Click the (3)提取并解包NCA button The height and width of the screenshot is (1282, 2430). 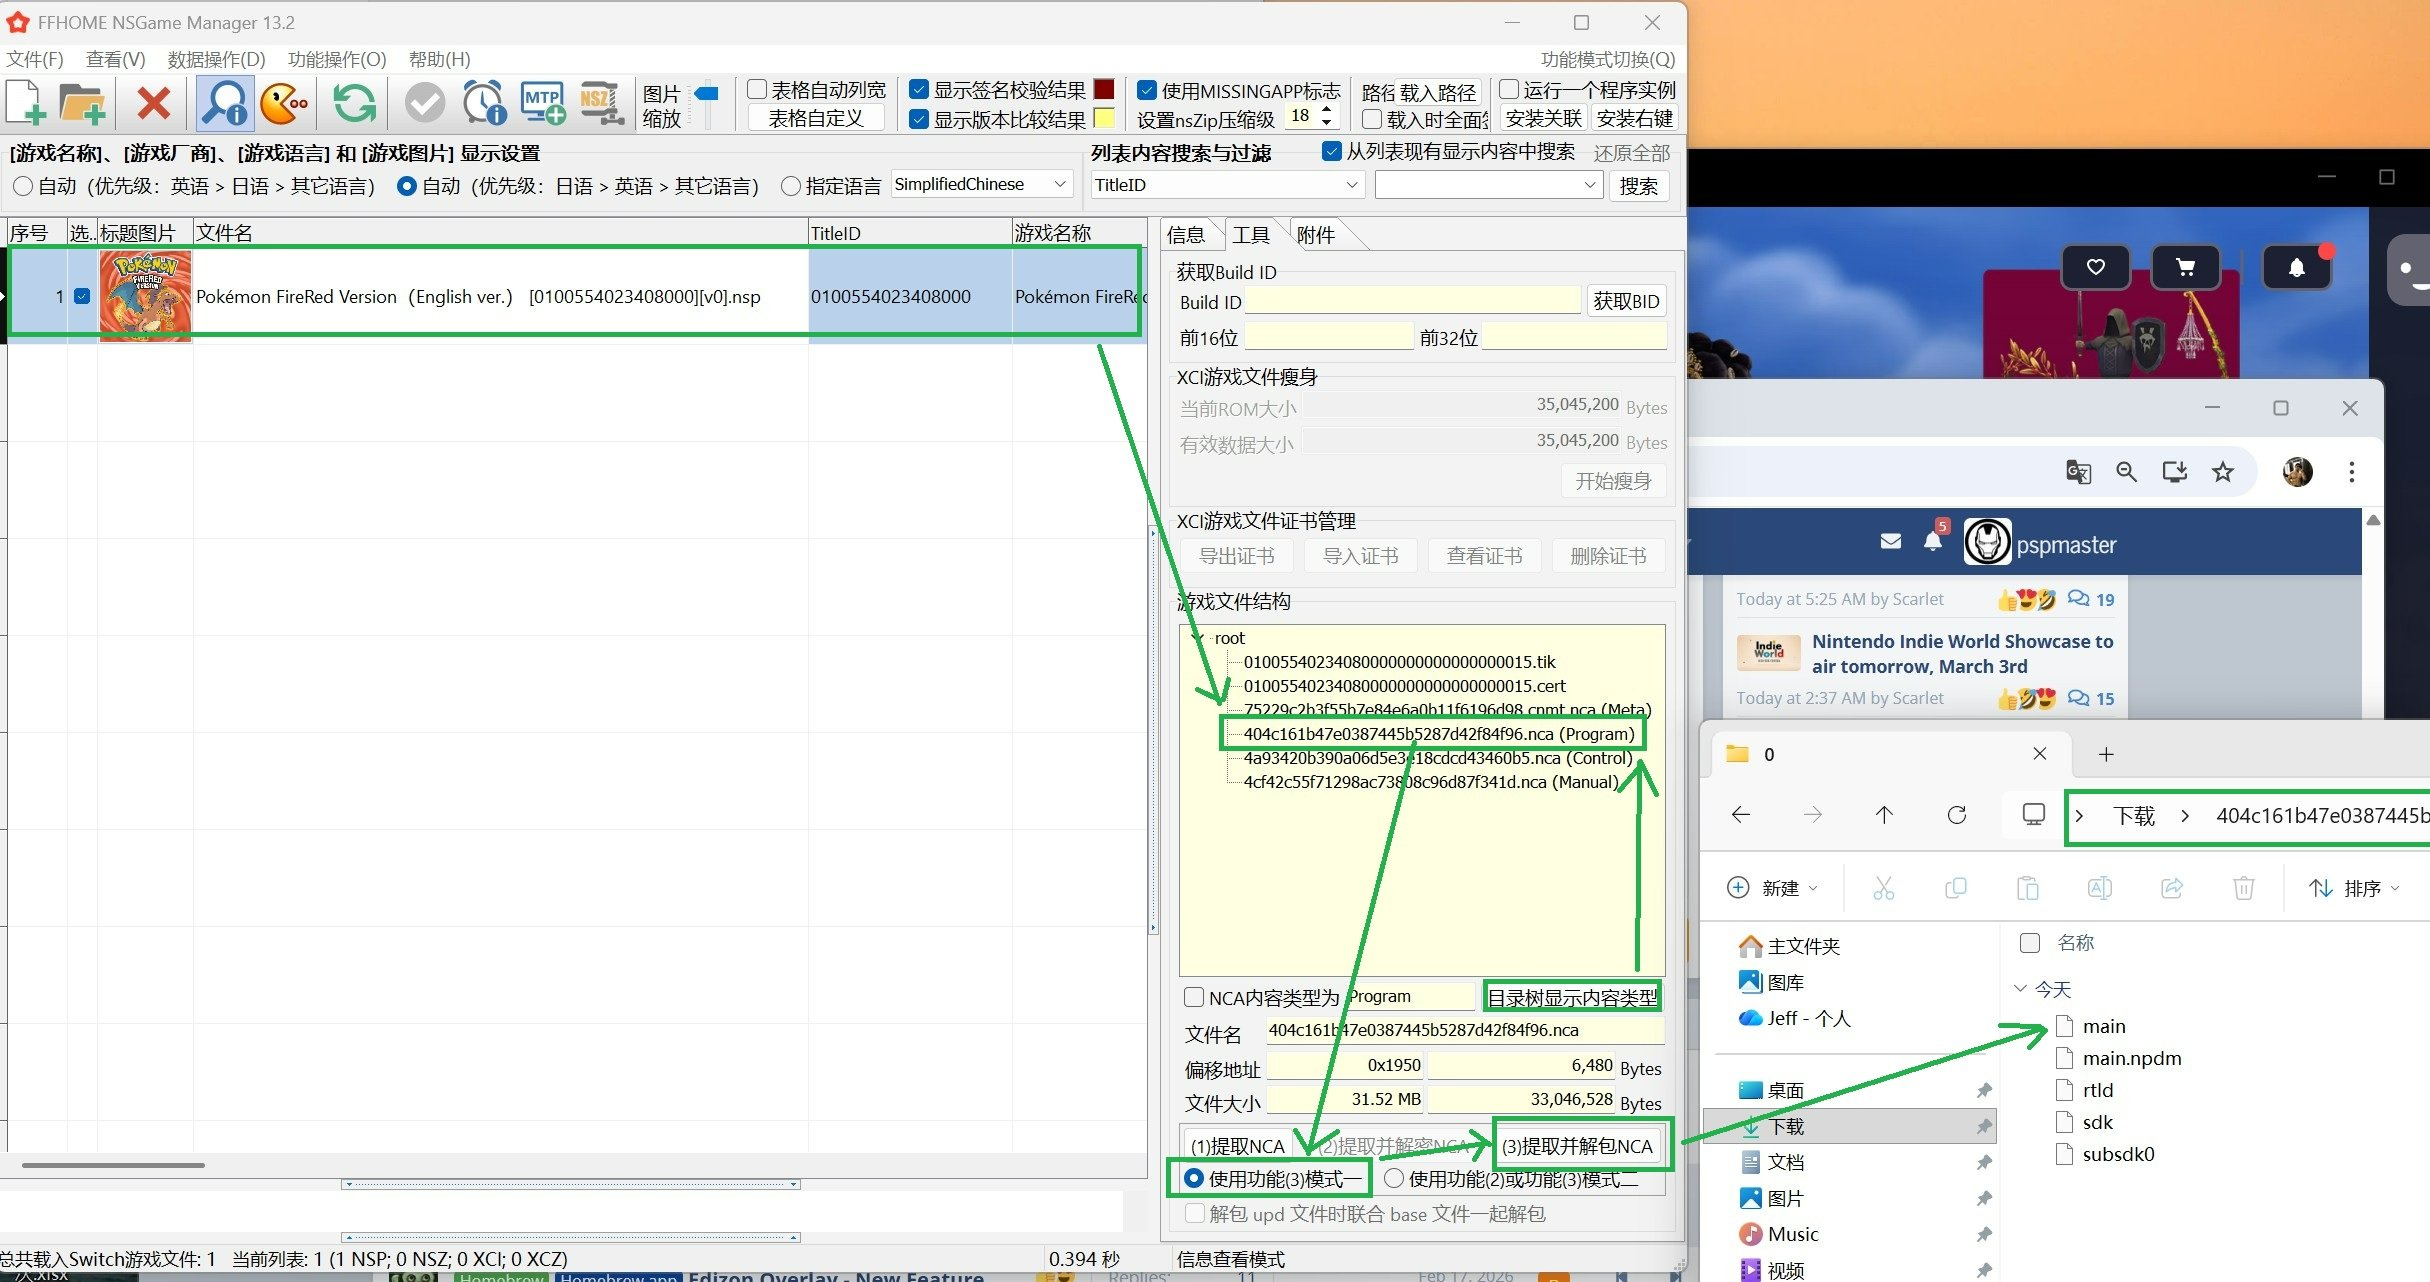pyautogui.click(x=1577, y=1146)
